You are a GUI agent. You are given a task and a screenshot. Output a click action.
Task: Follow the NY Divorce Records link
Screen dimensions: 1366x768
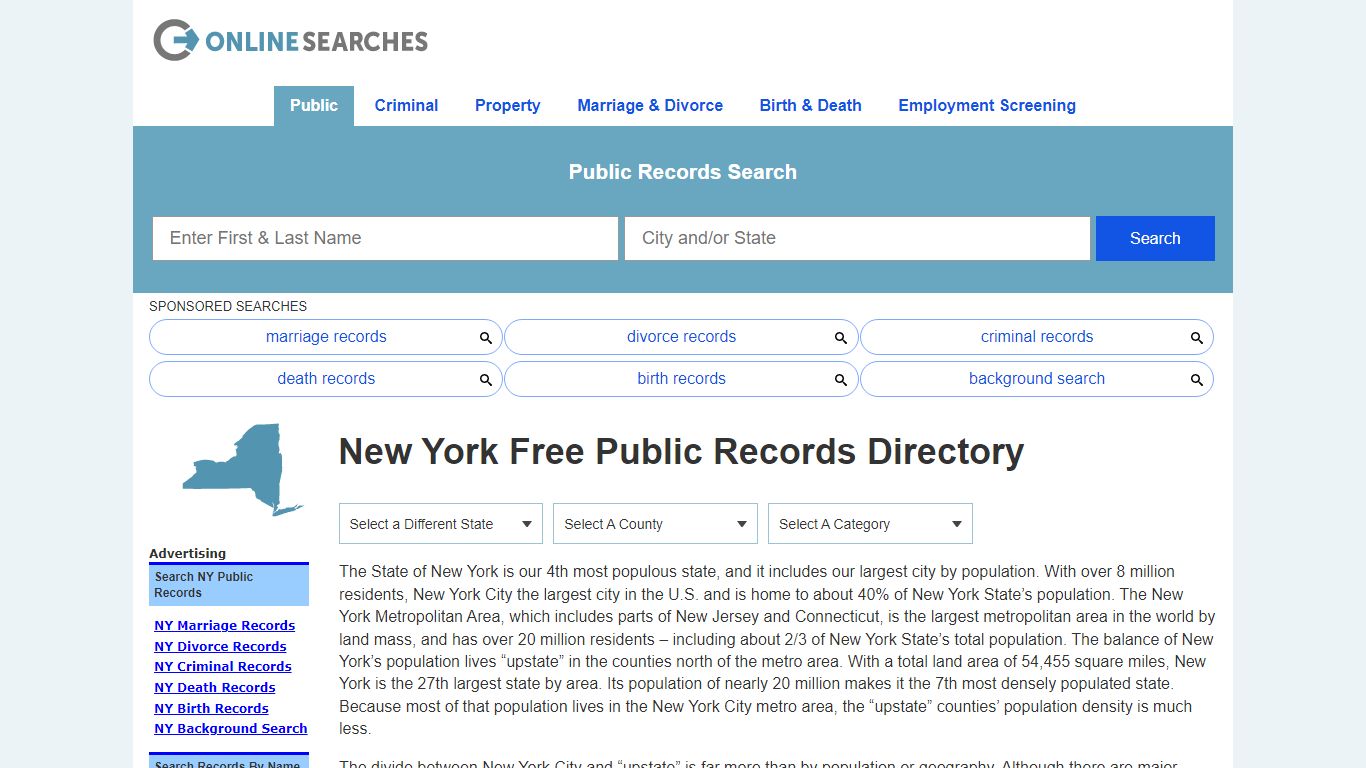coord(220,647)
